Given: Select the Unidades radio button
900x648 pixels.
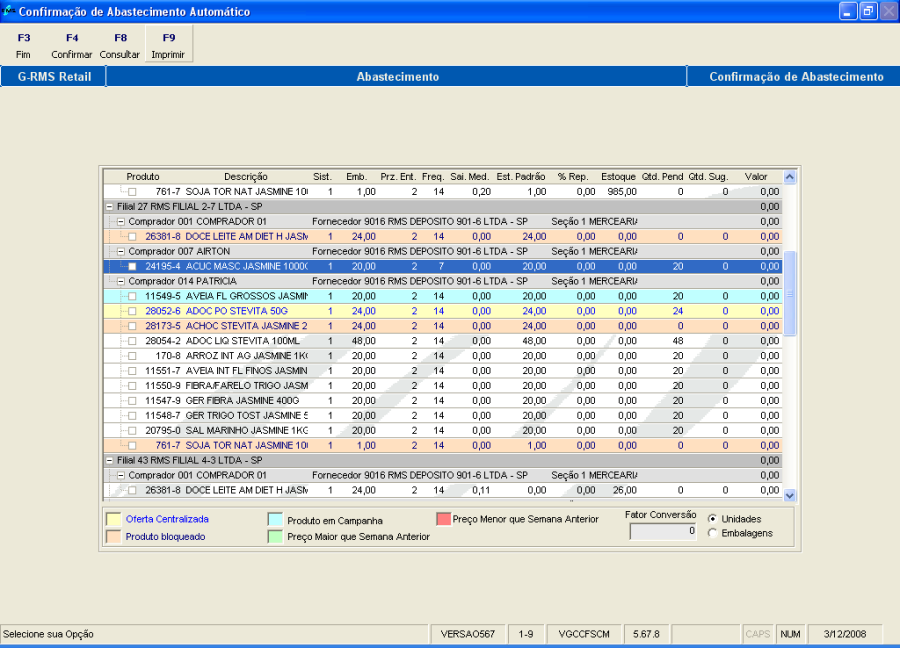Looking at the screenshot, I should click(x=712, y=519).
